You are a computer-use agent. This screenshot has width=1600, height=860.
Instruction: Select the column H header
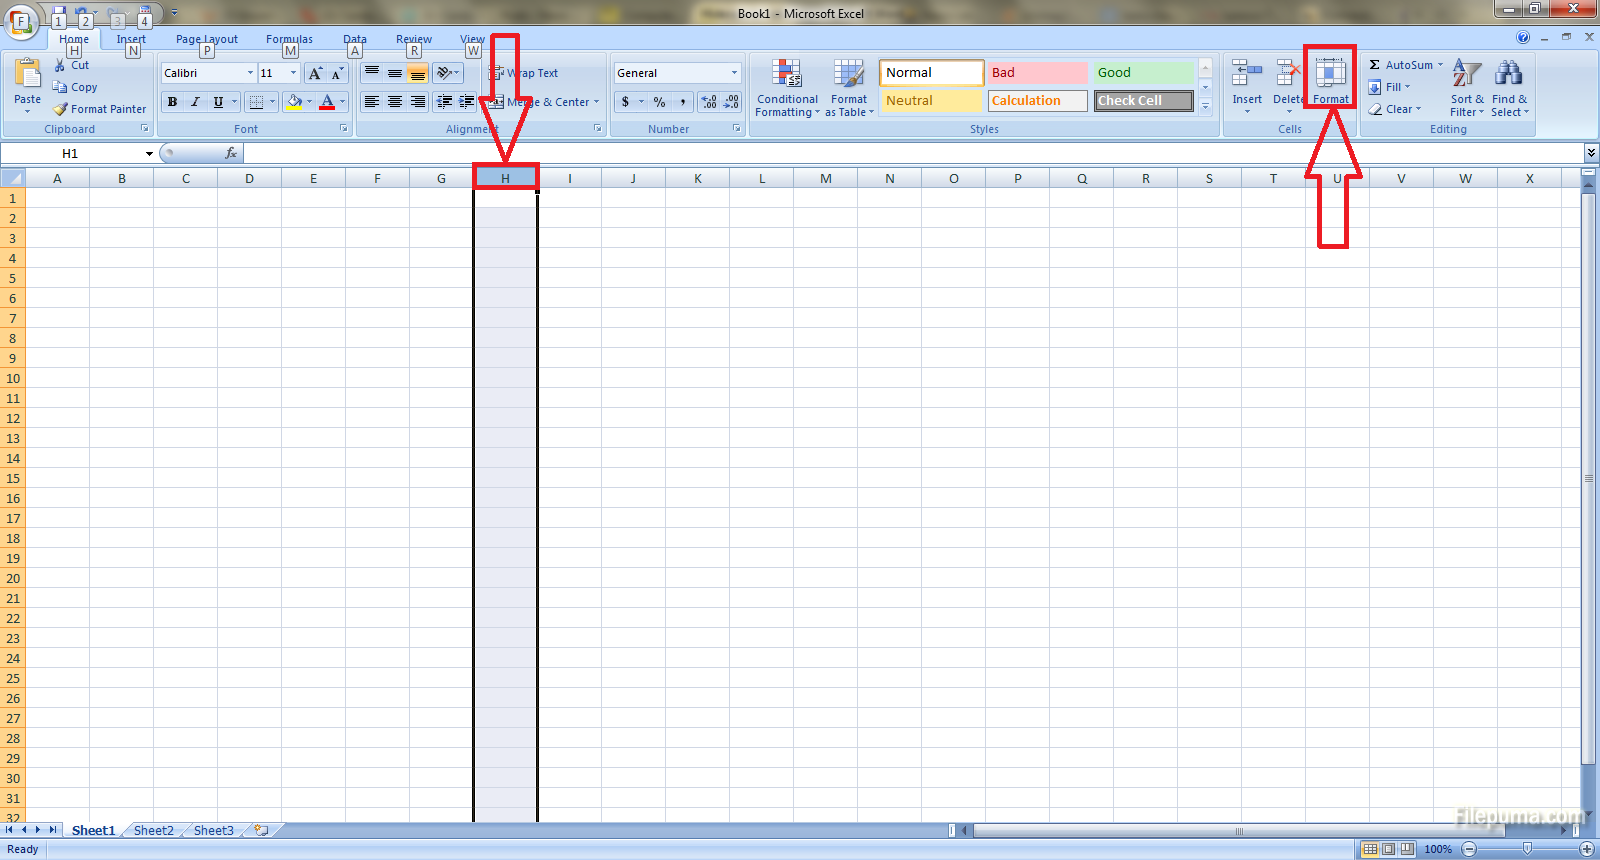pos(505,178)
